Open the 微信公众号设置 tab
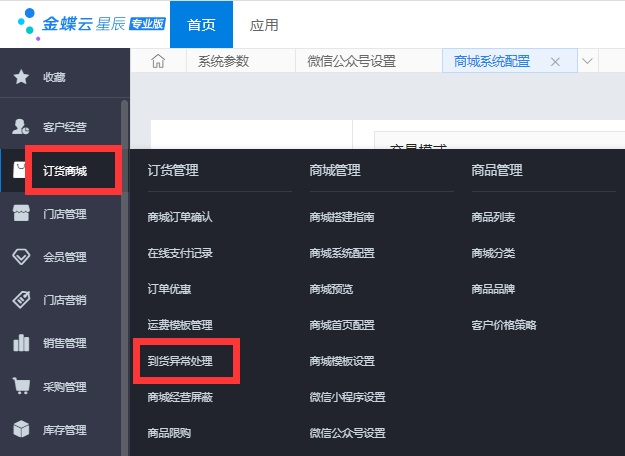Viewport: 625px width, 456px height. click(x=351, y=62)
